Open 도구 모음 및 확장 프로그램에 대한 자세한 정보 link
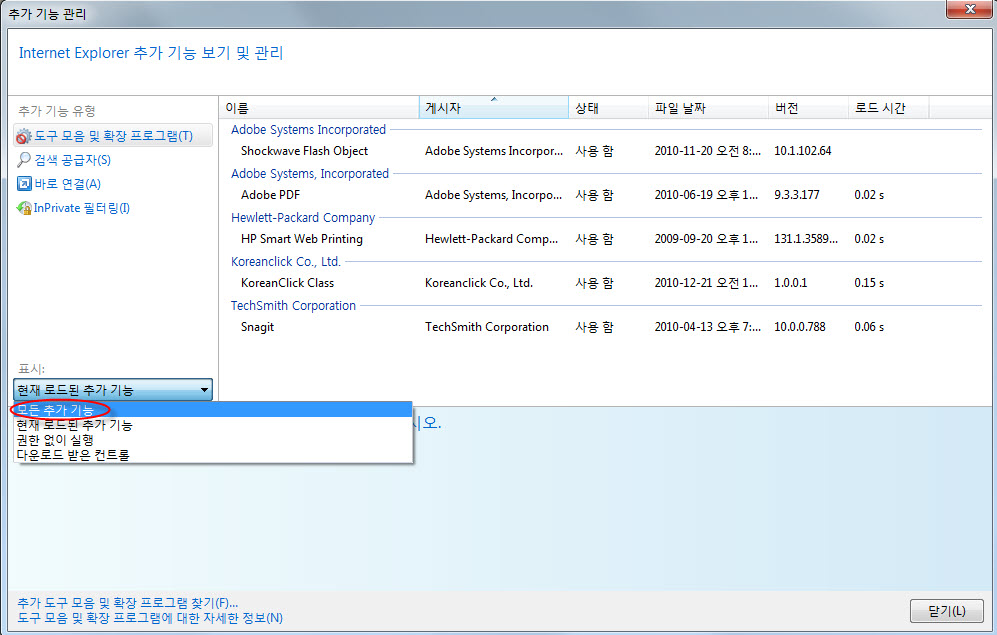This screenshot has width=997, height=635. point(150,617)
